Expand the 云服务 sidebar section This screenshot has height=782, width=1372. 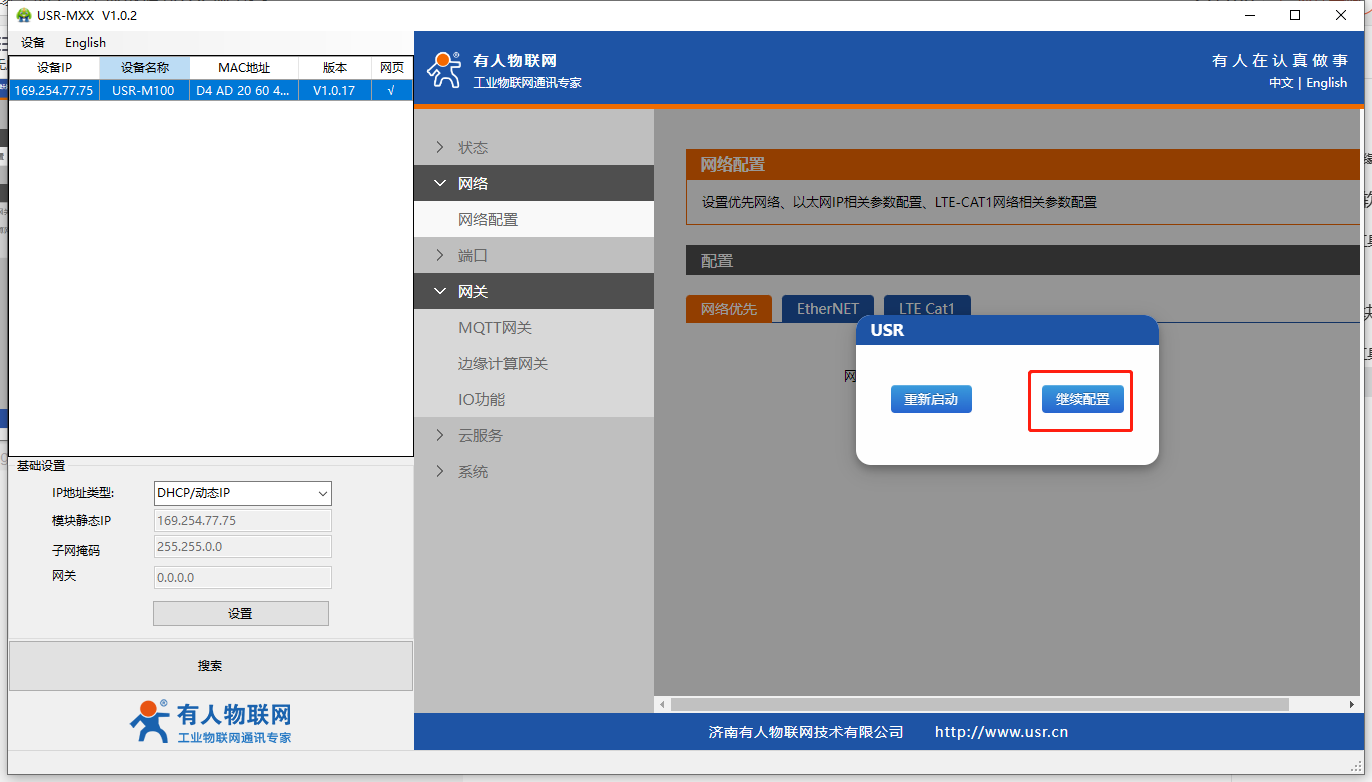coord(534,435)
